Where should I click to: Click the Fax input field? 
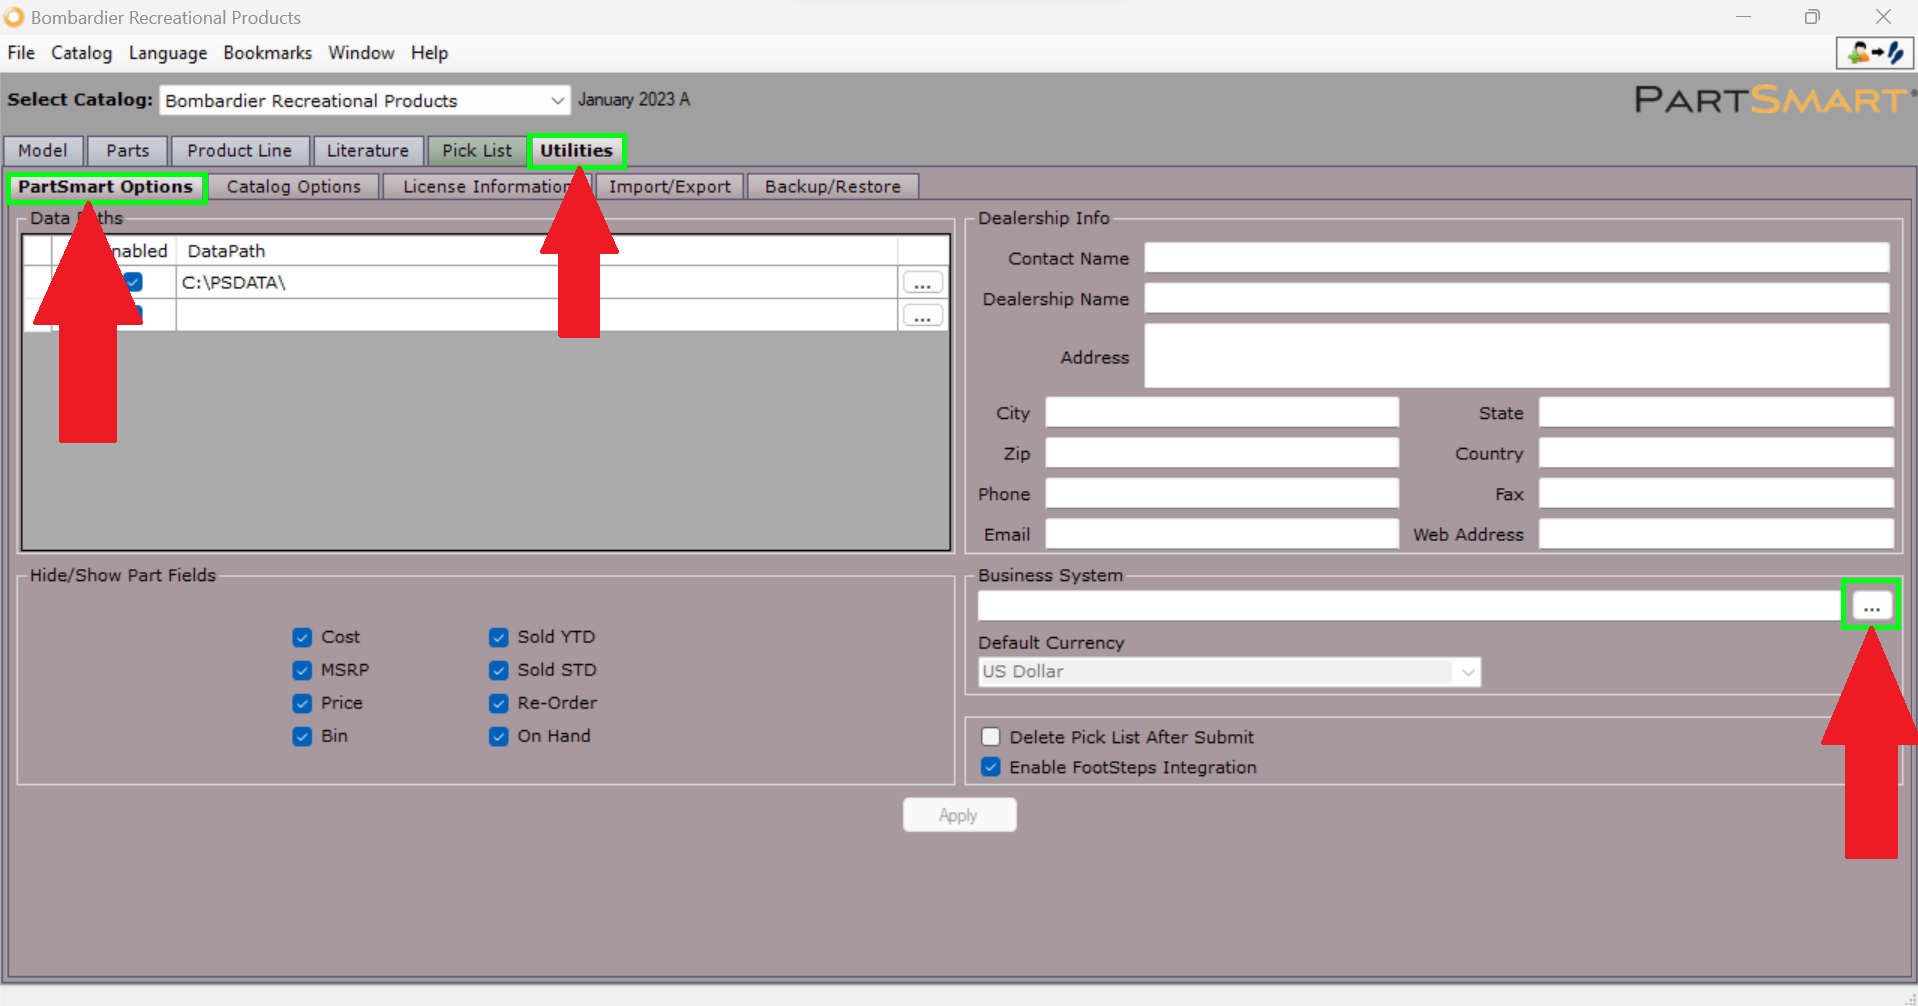coord(1716,493)
